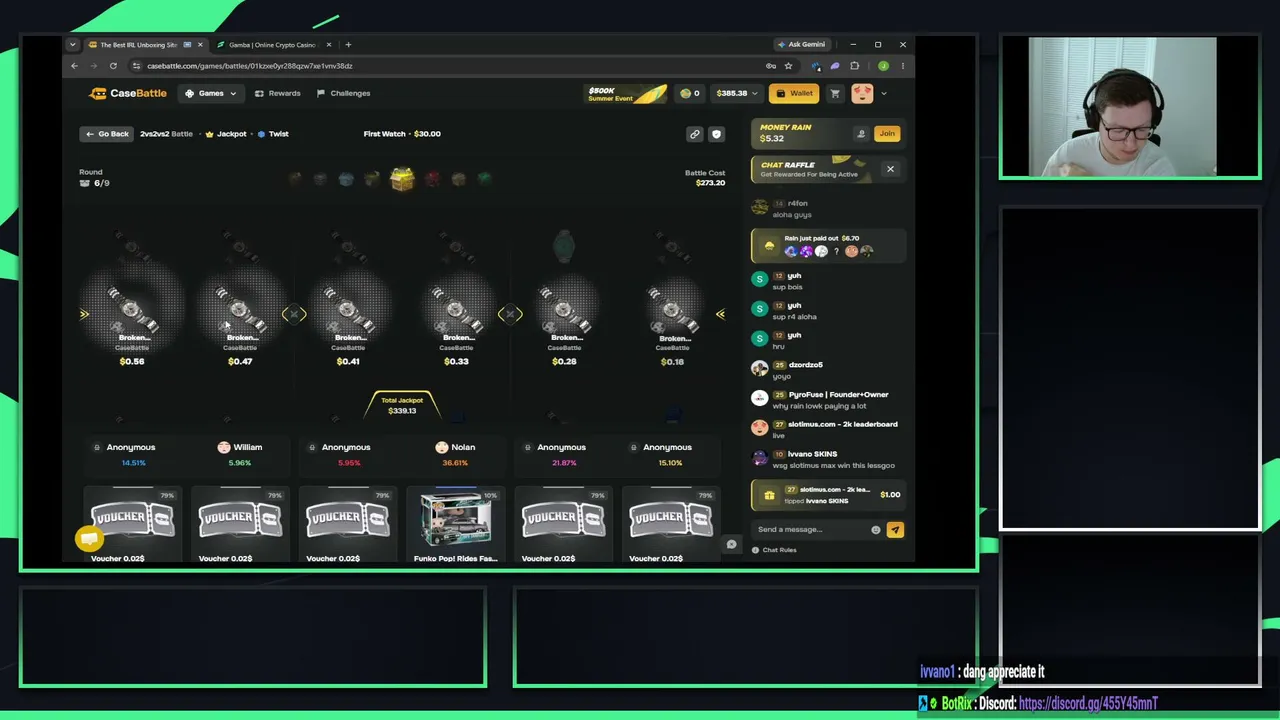Viewport: 1280px width, 720px height.
Task: Open the Rewards page
Action: 277,93
